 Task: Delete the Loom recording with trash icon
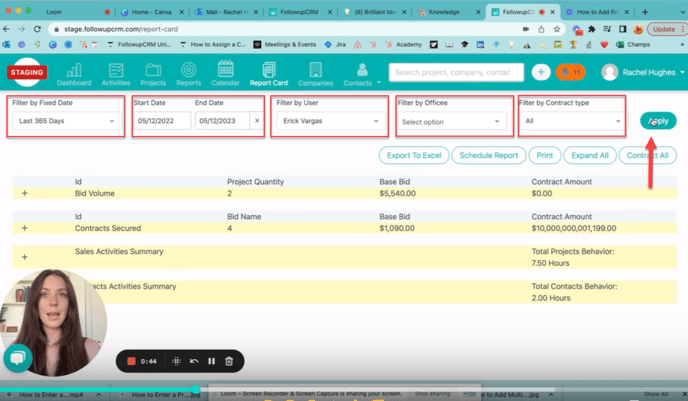coord(229,361)
